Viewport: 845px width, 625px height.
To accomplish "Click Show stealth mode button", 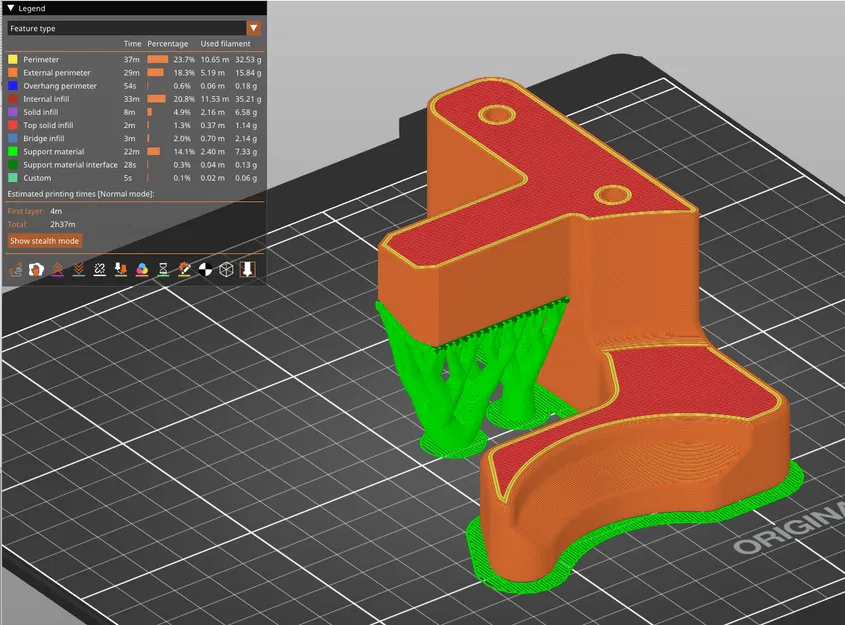I will click(x=45, y=241).
